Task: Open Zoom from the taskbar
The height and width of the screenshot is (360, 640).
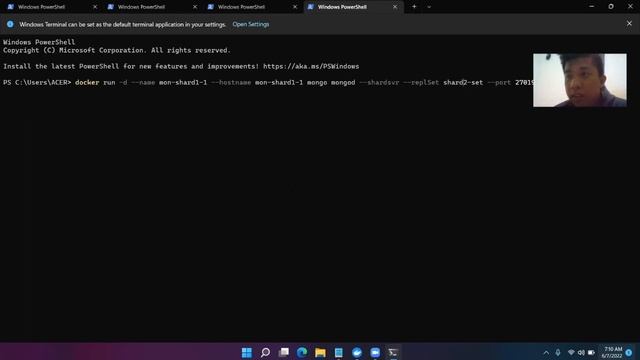Action: pos(375,352)
